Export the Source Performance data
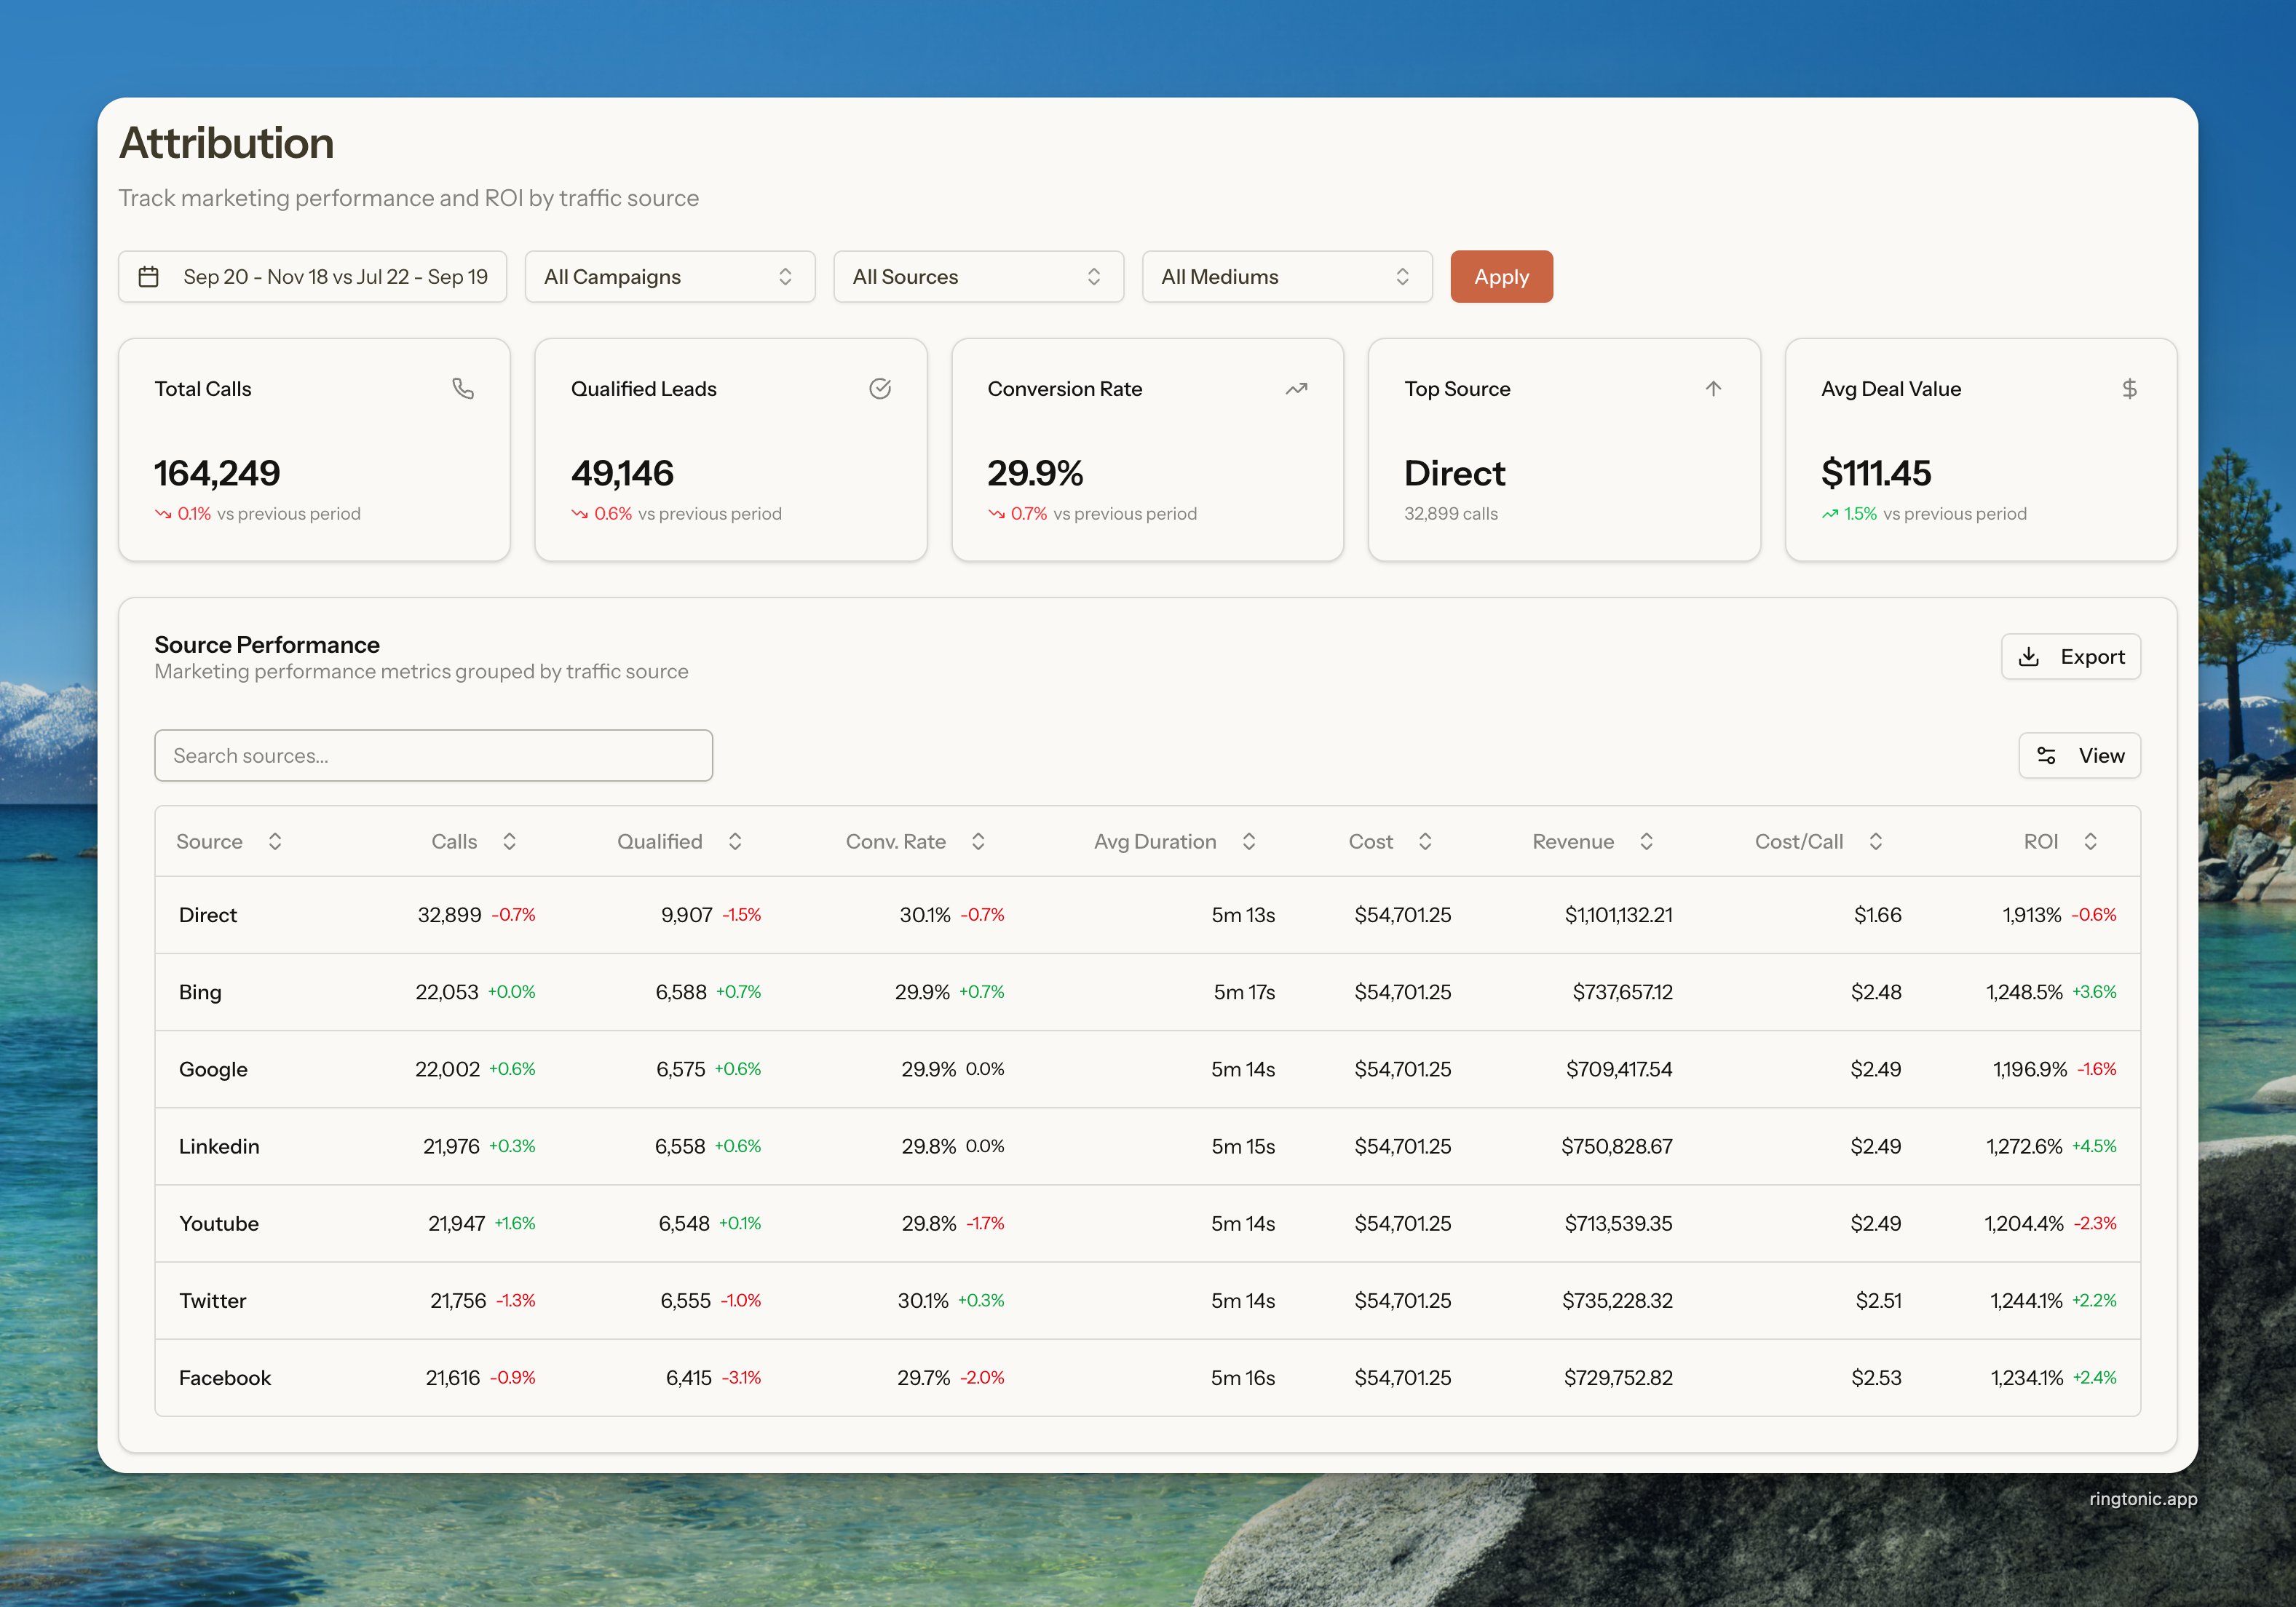The width and height of the screenshot is (2296, 1607). point(2070,656)
